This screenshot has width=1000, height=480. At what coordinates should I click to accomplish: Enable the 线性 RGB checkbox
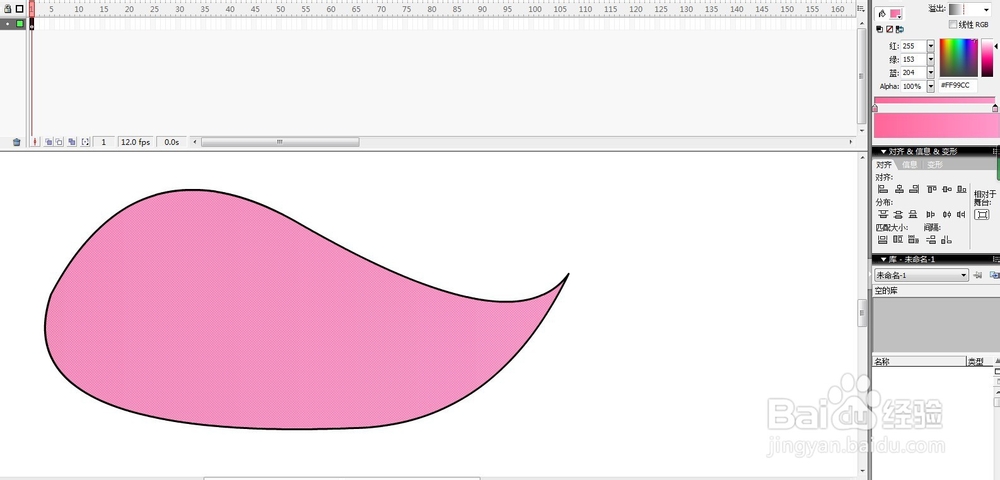tap(953, 25)
